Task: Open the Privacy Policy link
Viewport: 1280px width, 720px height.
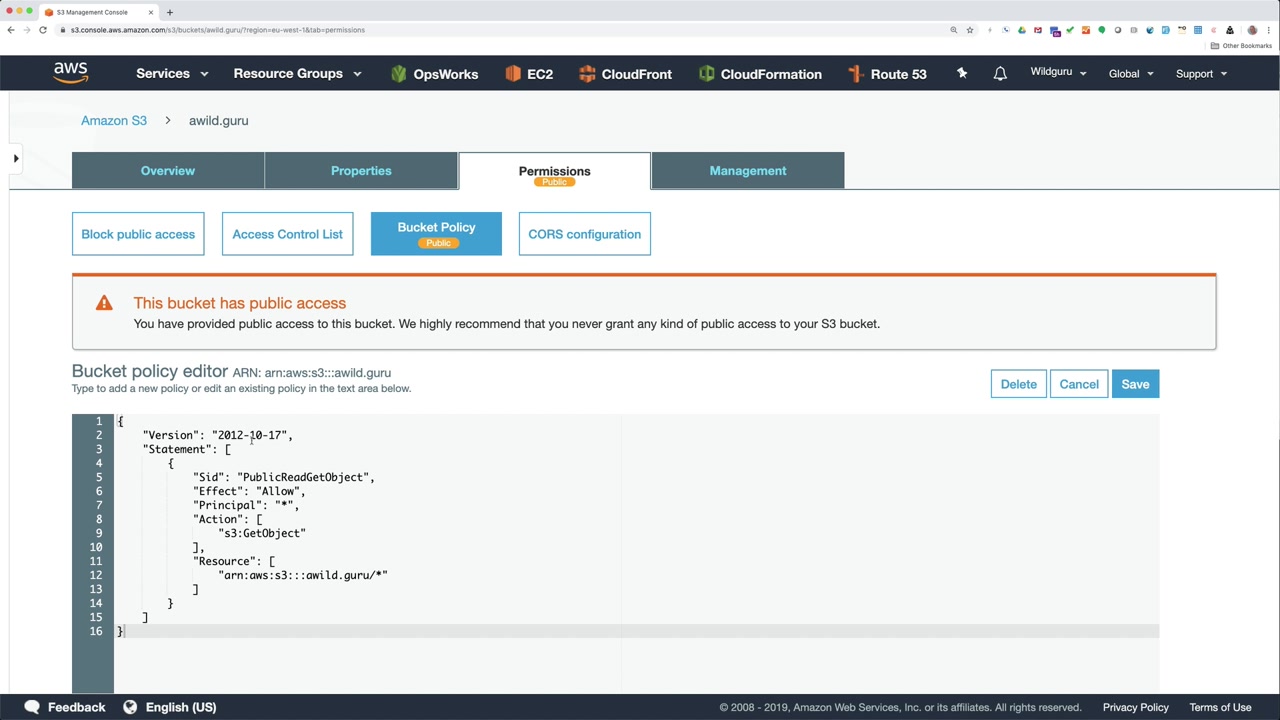Action: 1135,707
